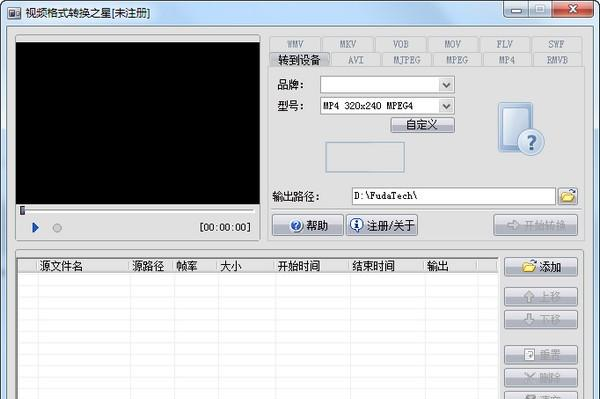Click the preview seek slider handle
Screen dimensions: 600x399
point(22,210)
